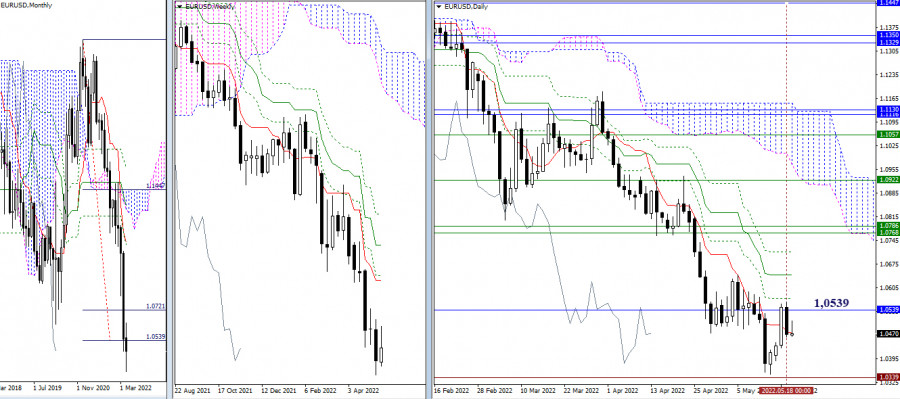This screenshot has height=399, width=900.
Task: Select the blue 1.1350 level price tag
Action: tap(887, 36)
